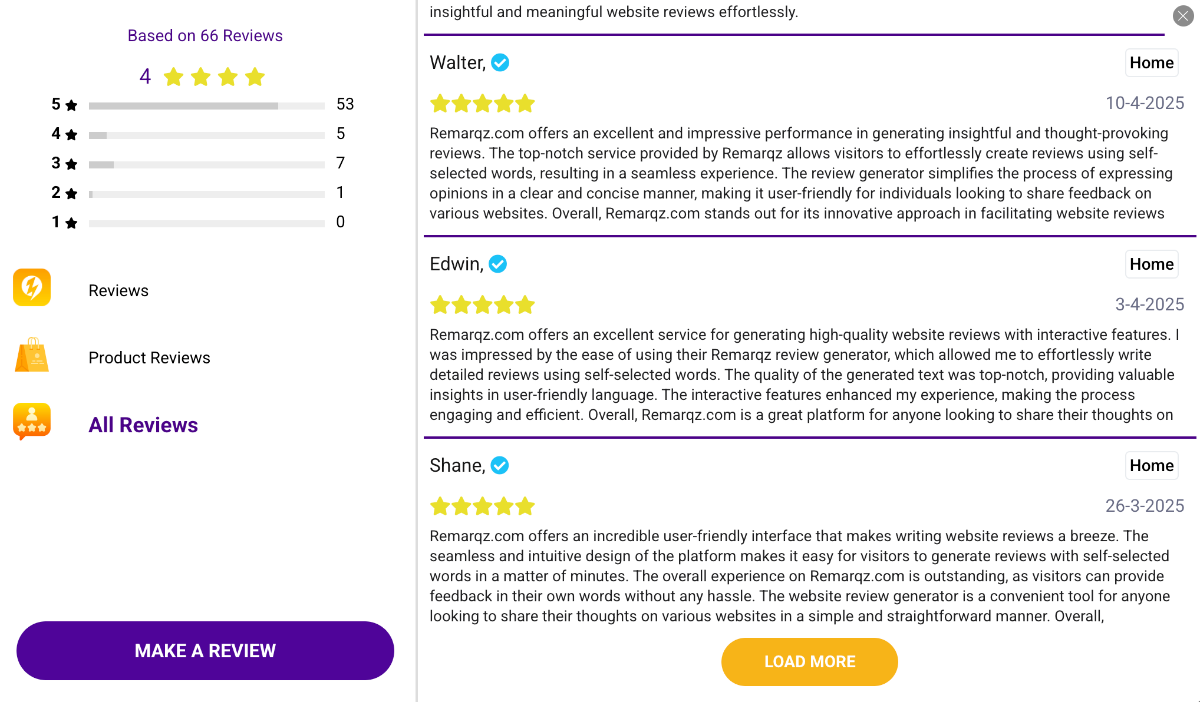Click the date on Edwin's review
Viewport: 1200px width, 702px height.
click(1144, 303)
